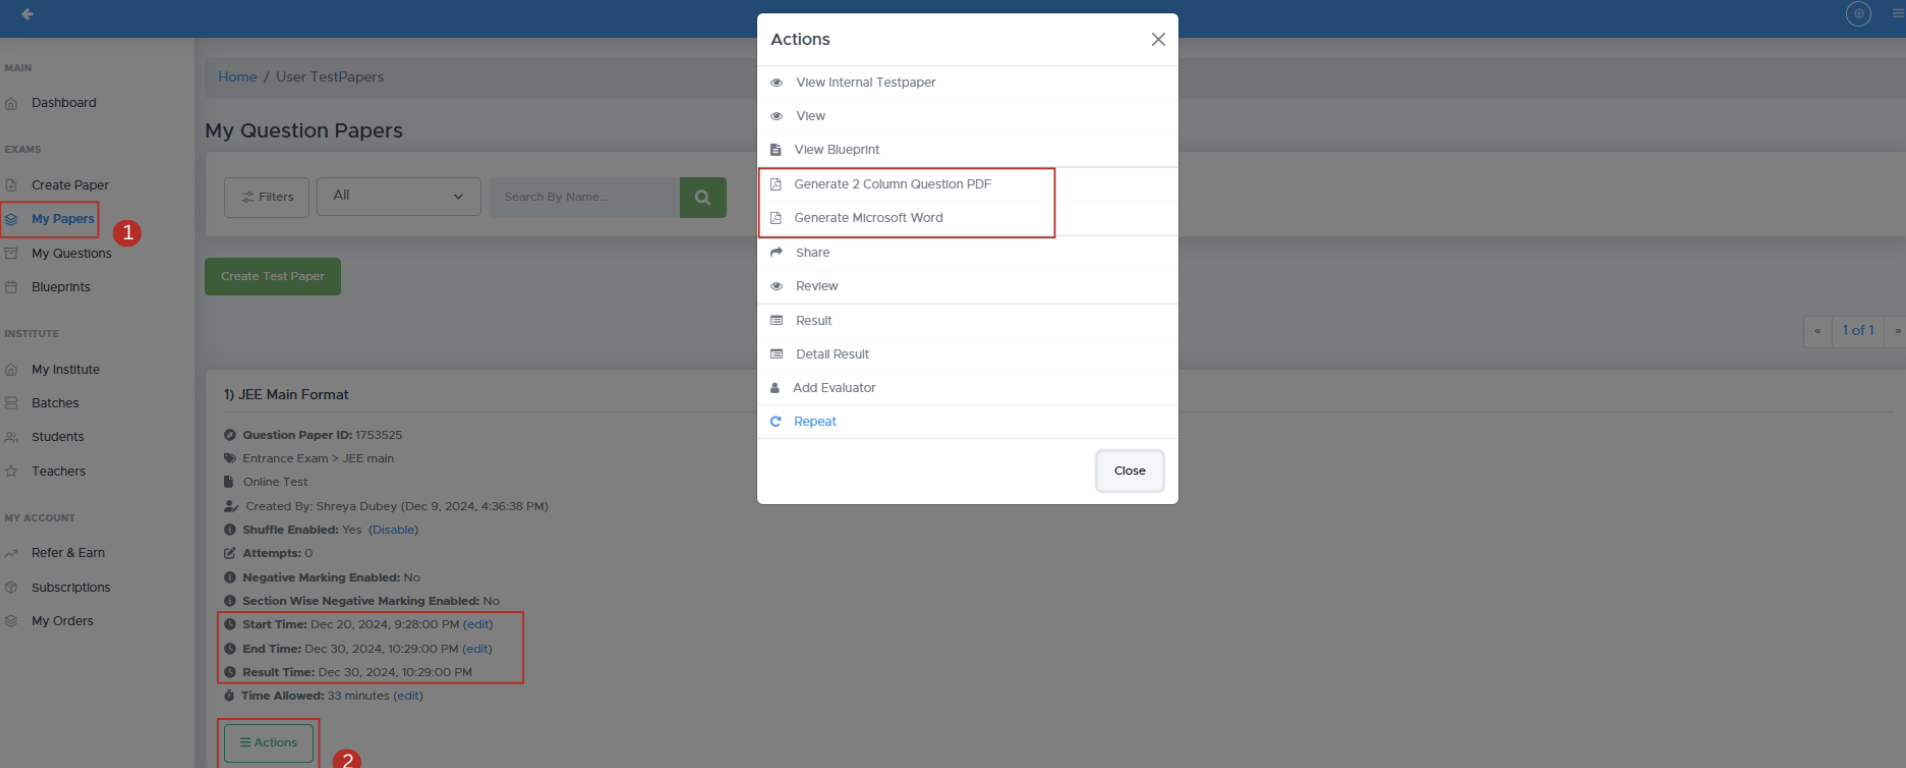
Task: Click the Search By Name field
Action: tap(584, 197)
